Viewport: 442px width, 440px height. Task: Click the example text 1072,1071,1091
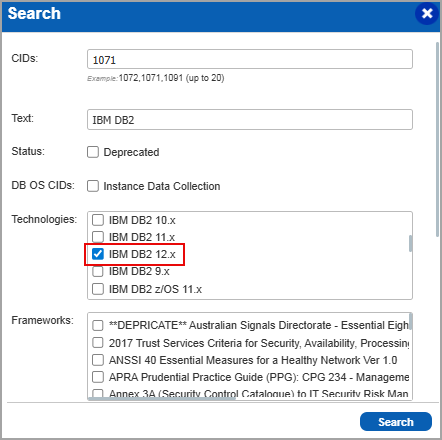click(151, 78)
